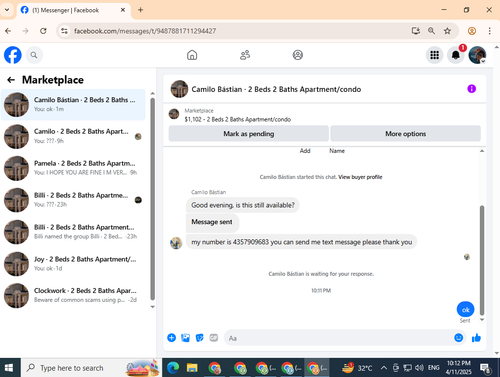Open the Camilo conversation with ??? message

73,136
